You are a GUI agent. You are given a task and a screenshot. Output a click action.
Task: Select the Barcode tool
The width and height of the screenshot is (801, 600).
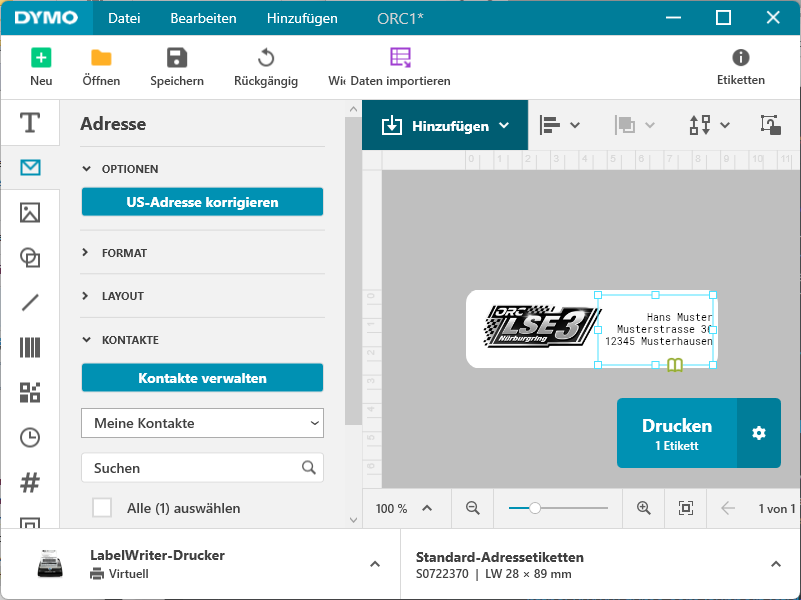[30, 347]
